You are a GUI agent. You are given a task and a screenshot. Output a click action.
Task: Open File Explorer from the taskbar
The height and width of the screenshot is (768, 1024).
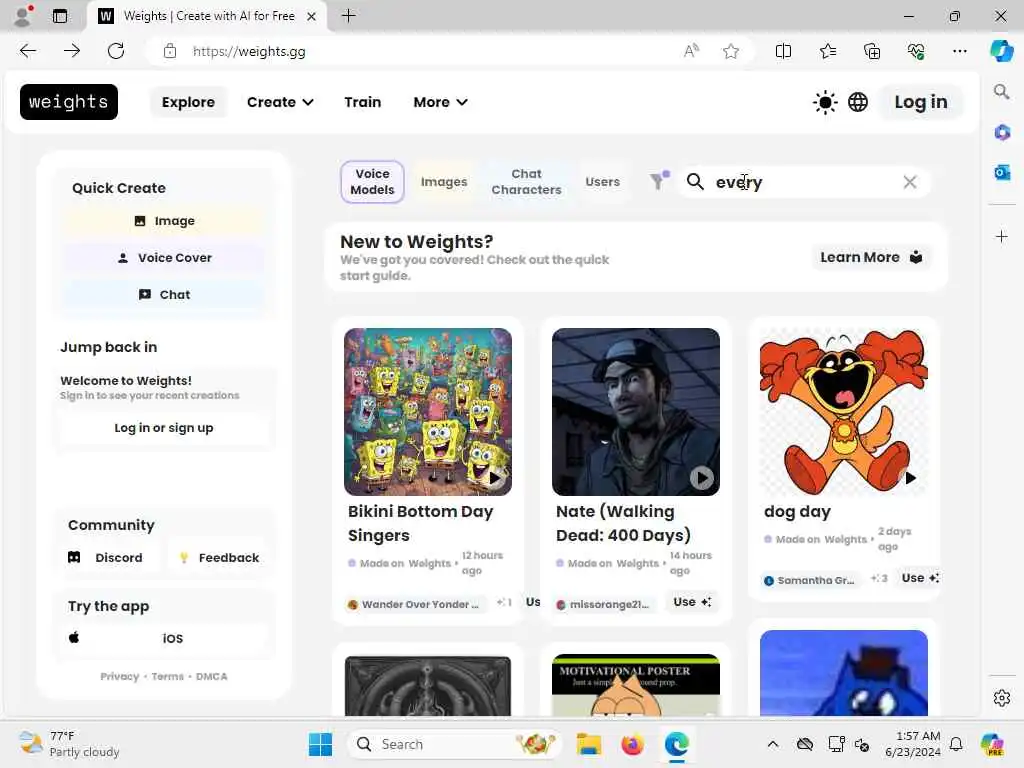point(588,744)
